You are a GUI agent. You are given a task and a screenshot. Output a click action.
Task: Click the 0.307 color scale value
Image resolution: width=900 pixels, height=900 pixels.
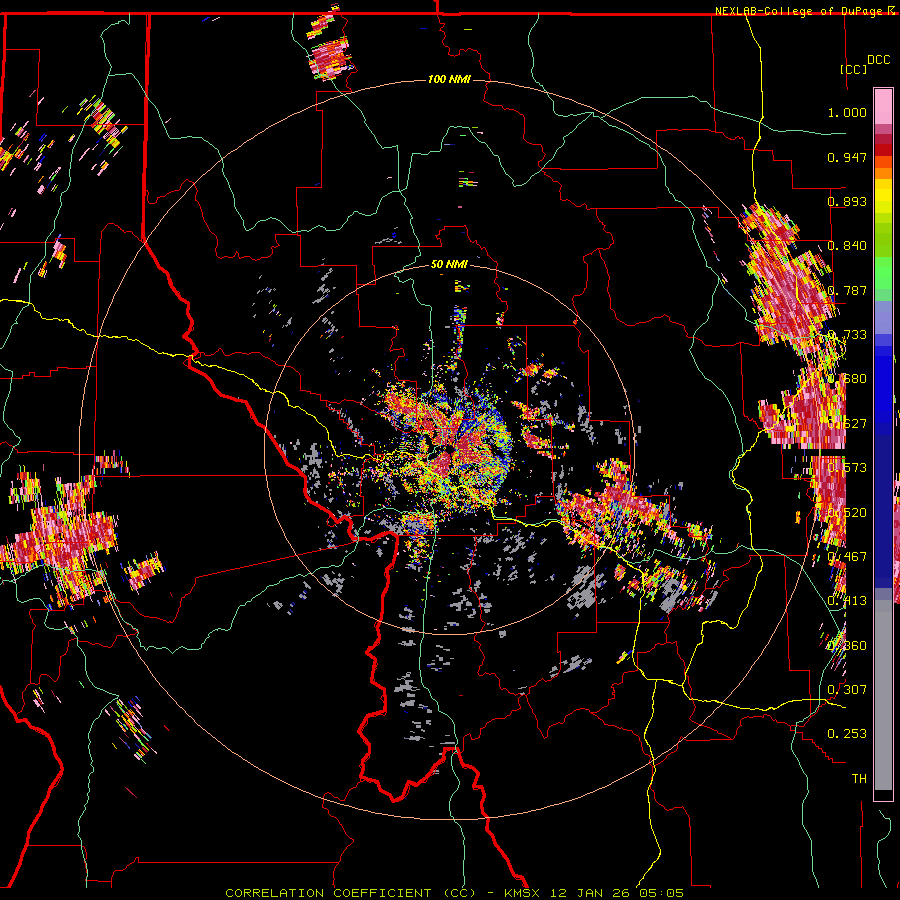click(847, 689)
